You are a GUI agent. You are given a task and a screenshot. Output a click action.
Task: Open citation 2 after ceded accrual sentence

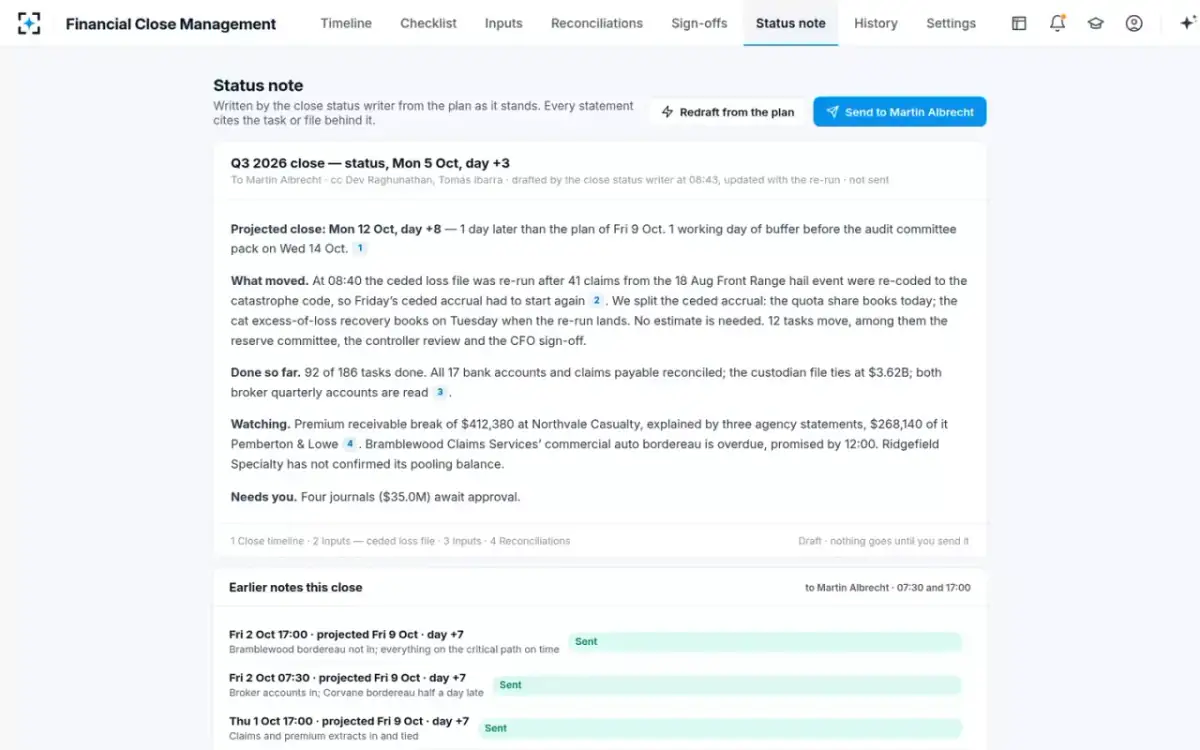tap(597, 301)
